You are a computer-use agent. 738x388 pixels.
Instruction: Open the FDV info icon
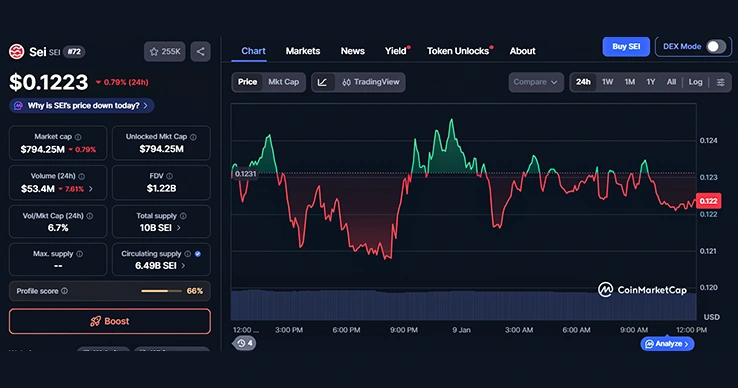click(x=169, y=176)
